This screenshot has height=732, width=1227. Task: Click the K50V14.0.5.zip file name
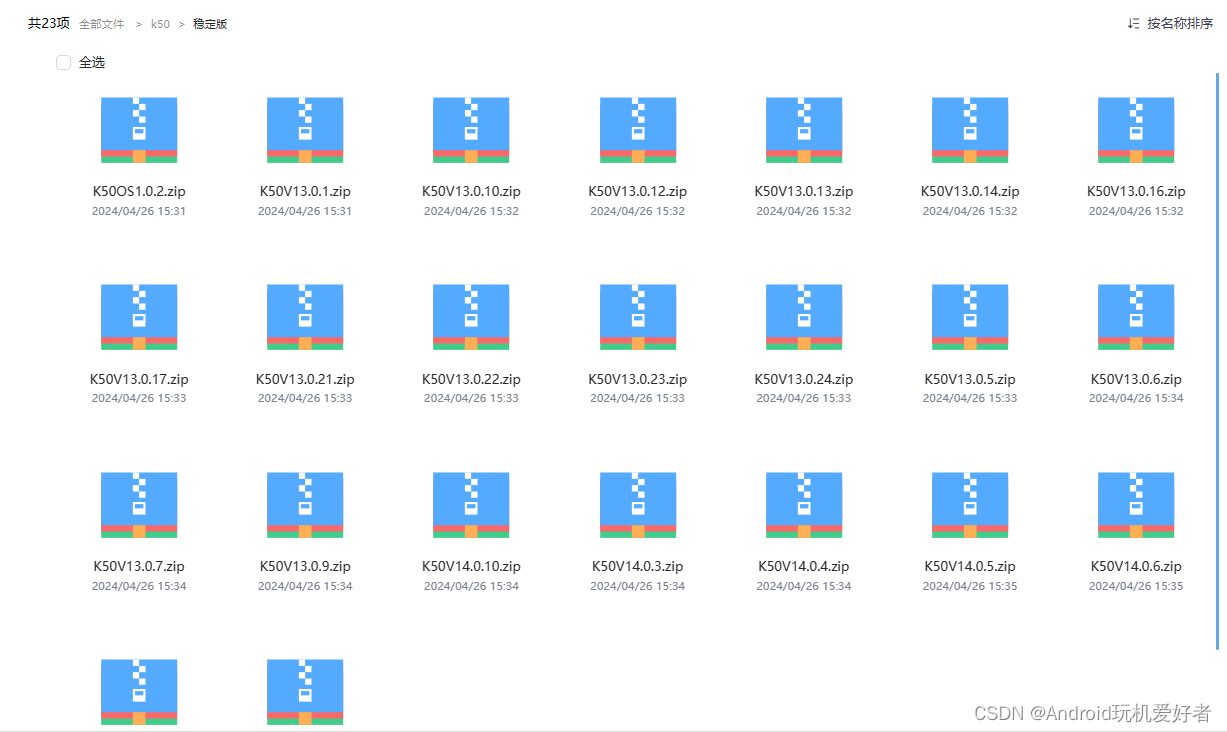[970, 566]
